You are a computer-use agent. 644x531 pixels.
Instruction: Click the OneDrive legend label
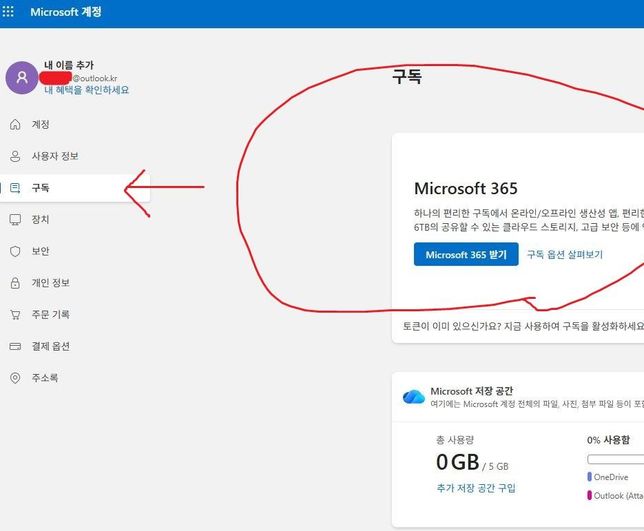tap(611, 477)
